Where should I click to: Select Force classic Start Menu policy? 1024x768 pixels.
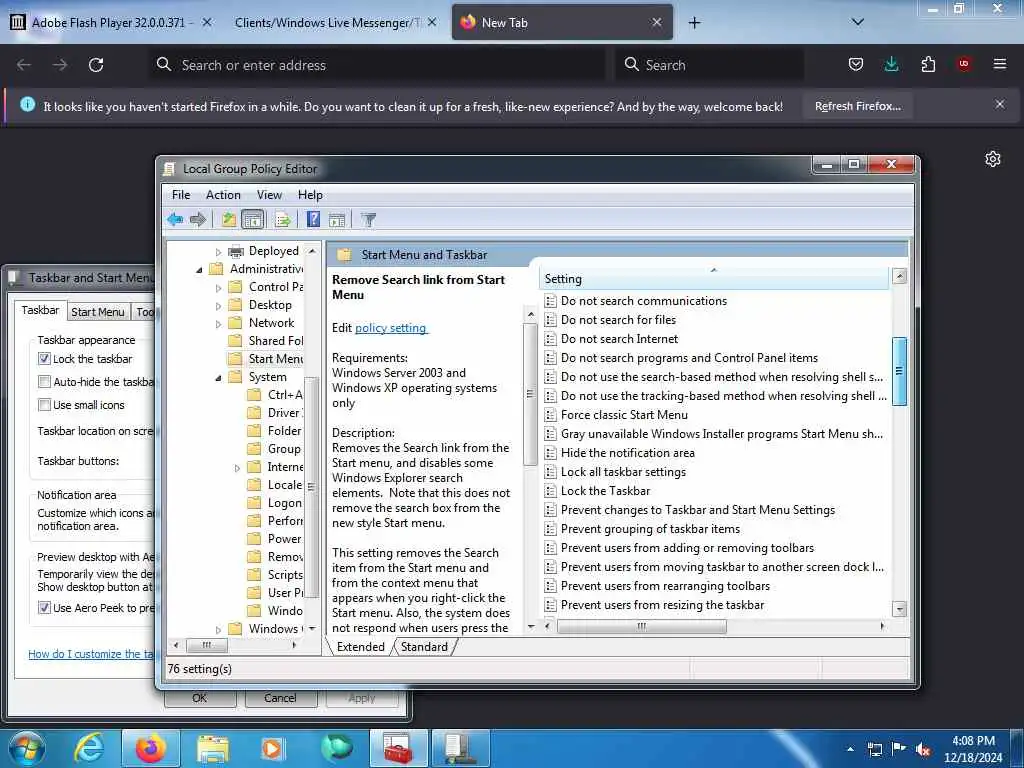click(x=624, y=415)
